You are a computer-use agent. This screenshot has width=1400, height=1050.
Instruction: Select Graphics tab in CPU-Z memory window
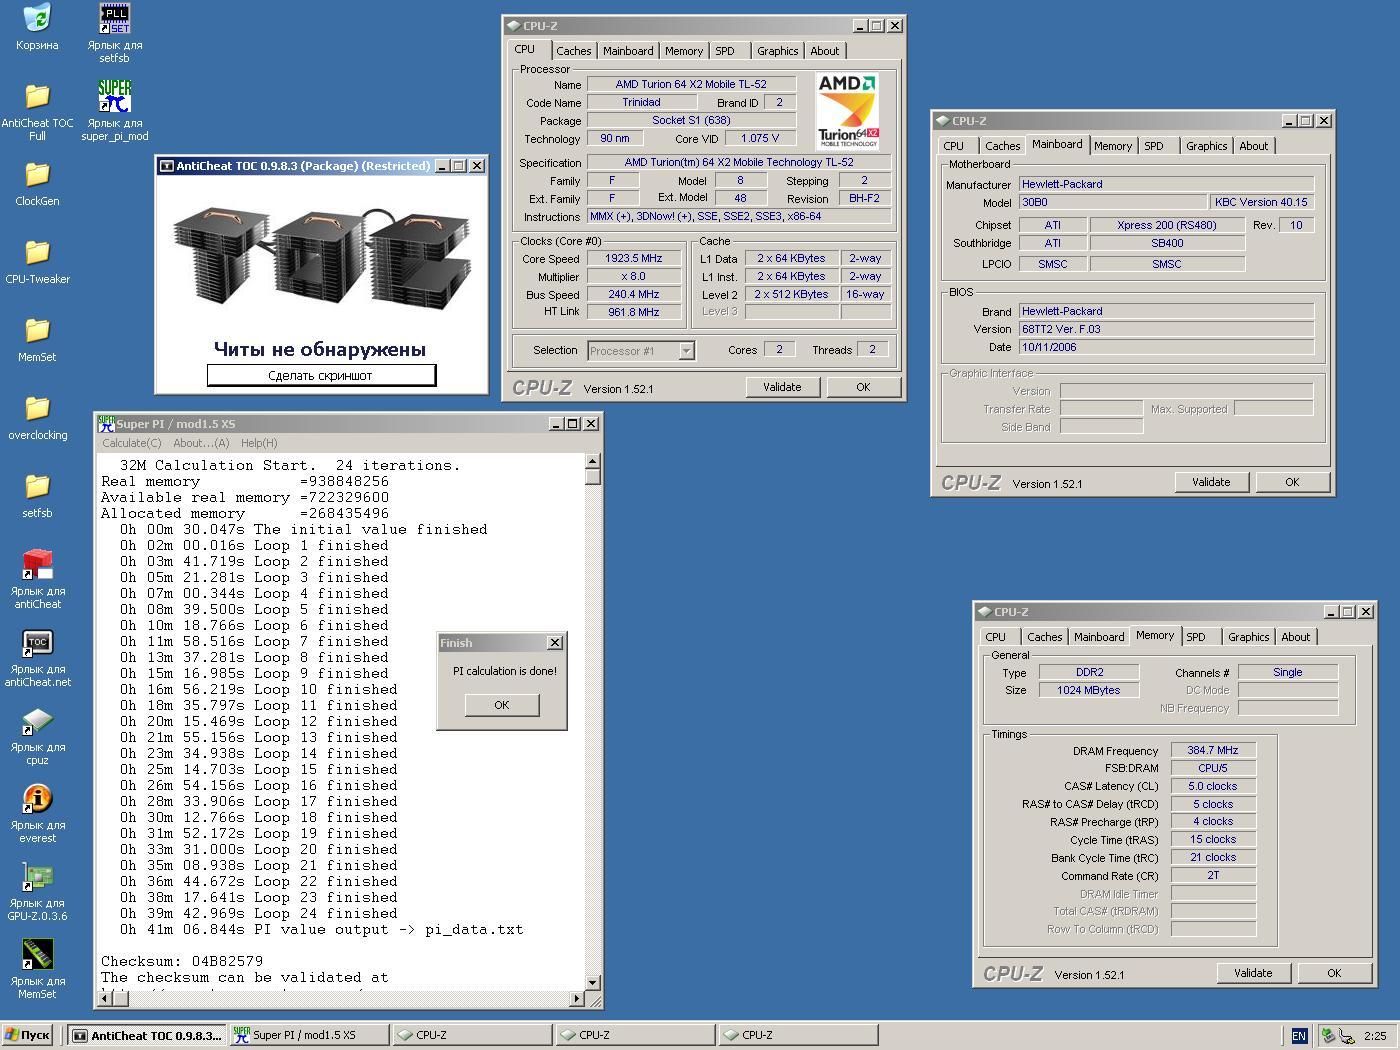pyautogui.click(x=1248, y=637)
